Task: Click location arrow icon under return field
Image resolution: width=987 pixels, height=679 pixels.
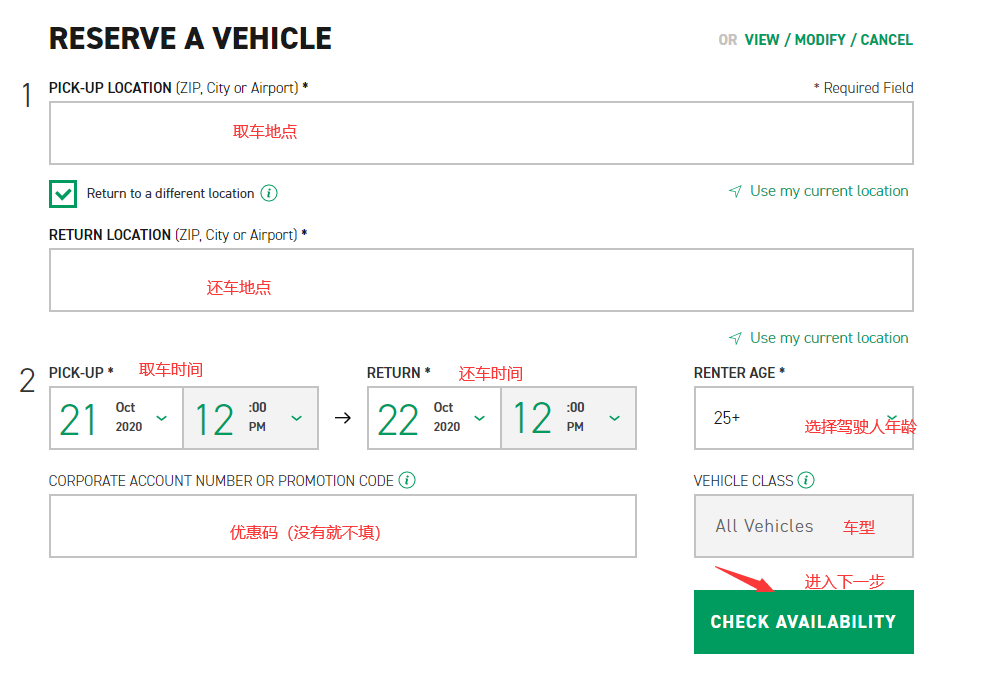Action: (x=735, y=338)
